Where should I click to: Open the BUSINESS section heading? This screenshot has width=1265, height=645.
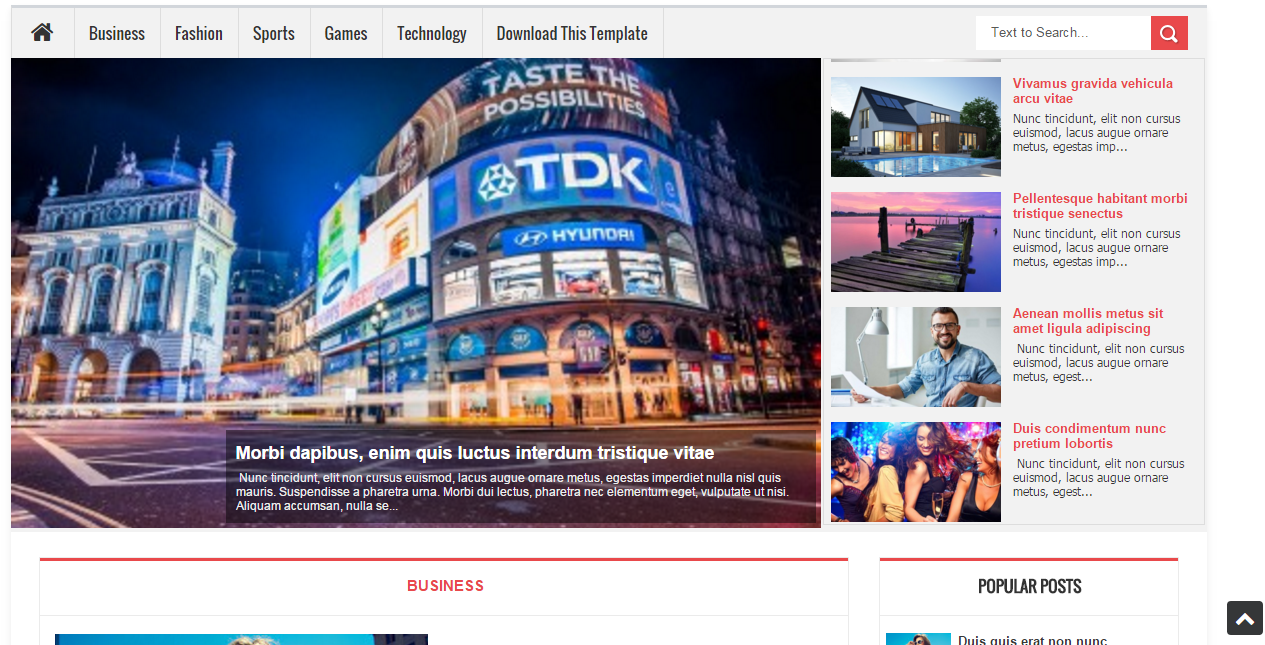(x=445, y=586)
